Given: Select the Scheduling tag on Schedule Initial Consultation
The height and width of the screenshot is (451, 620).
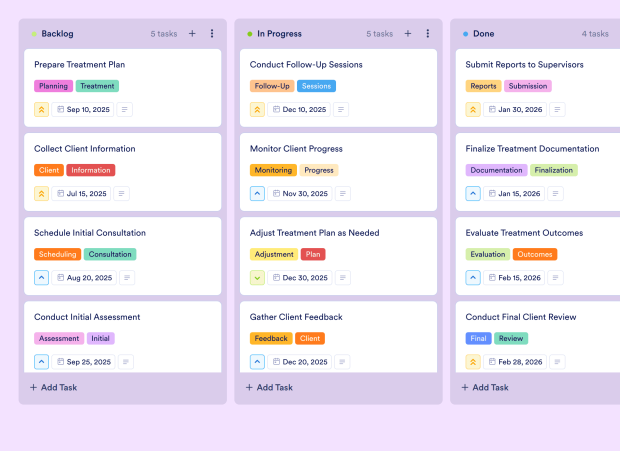Looking at the screenshot, I should [57, 254].
